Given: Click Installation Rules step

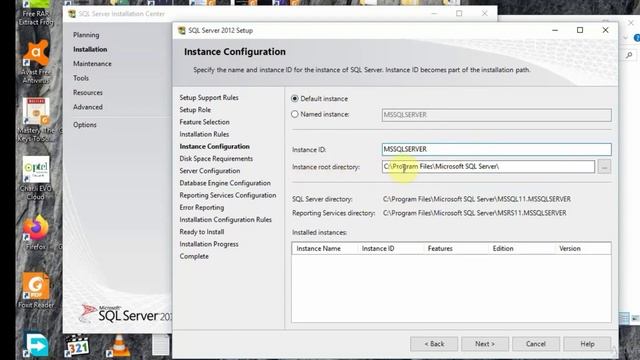Looking at the screenshot, I should (x=204, y=134).
